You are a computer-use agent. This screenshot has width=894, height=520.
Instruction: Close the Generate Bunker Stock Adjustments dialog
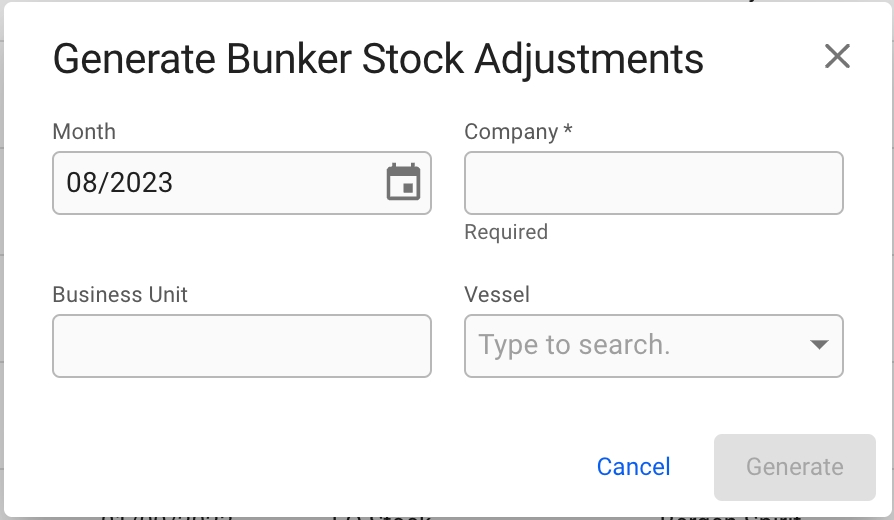click(837, 57)
